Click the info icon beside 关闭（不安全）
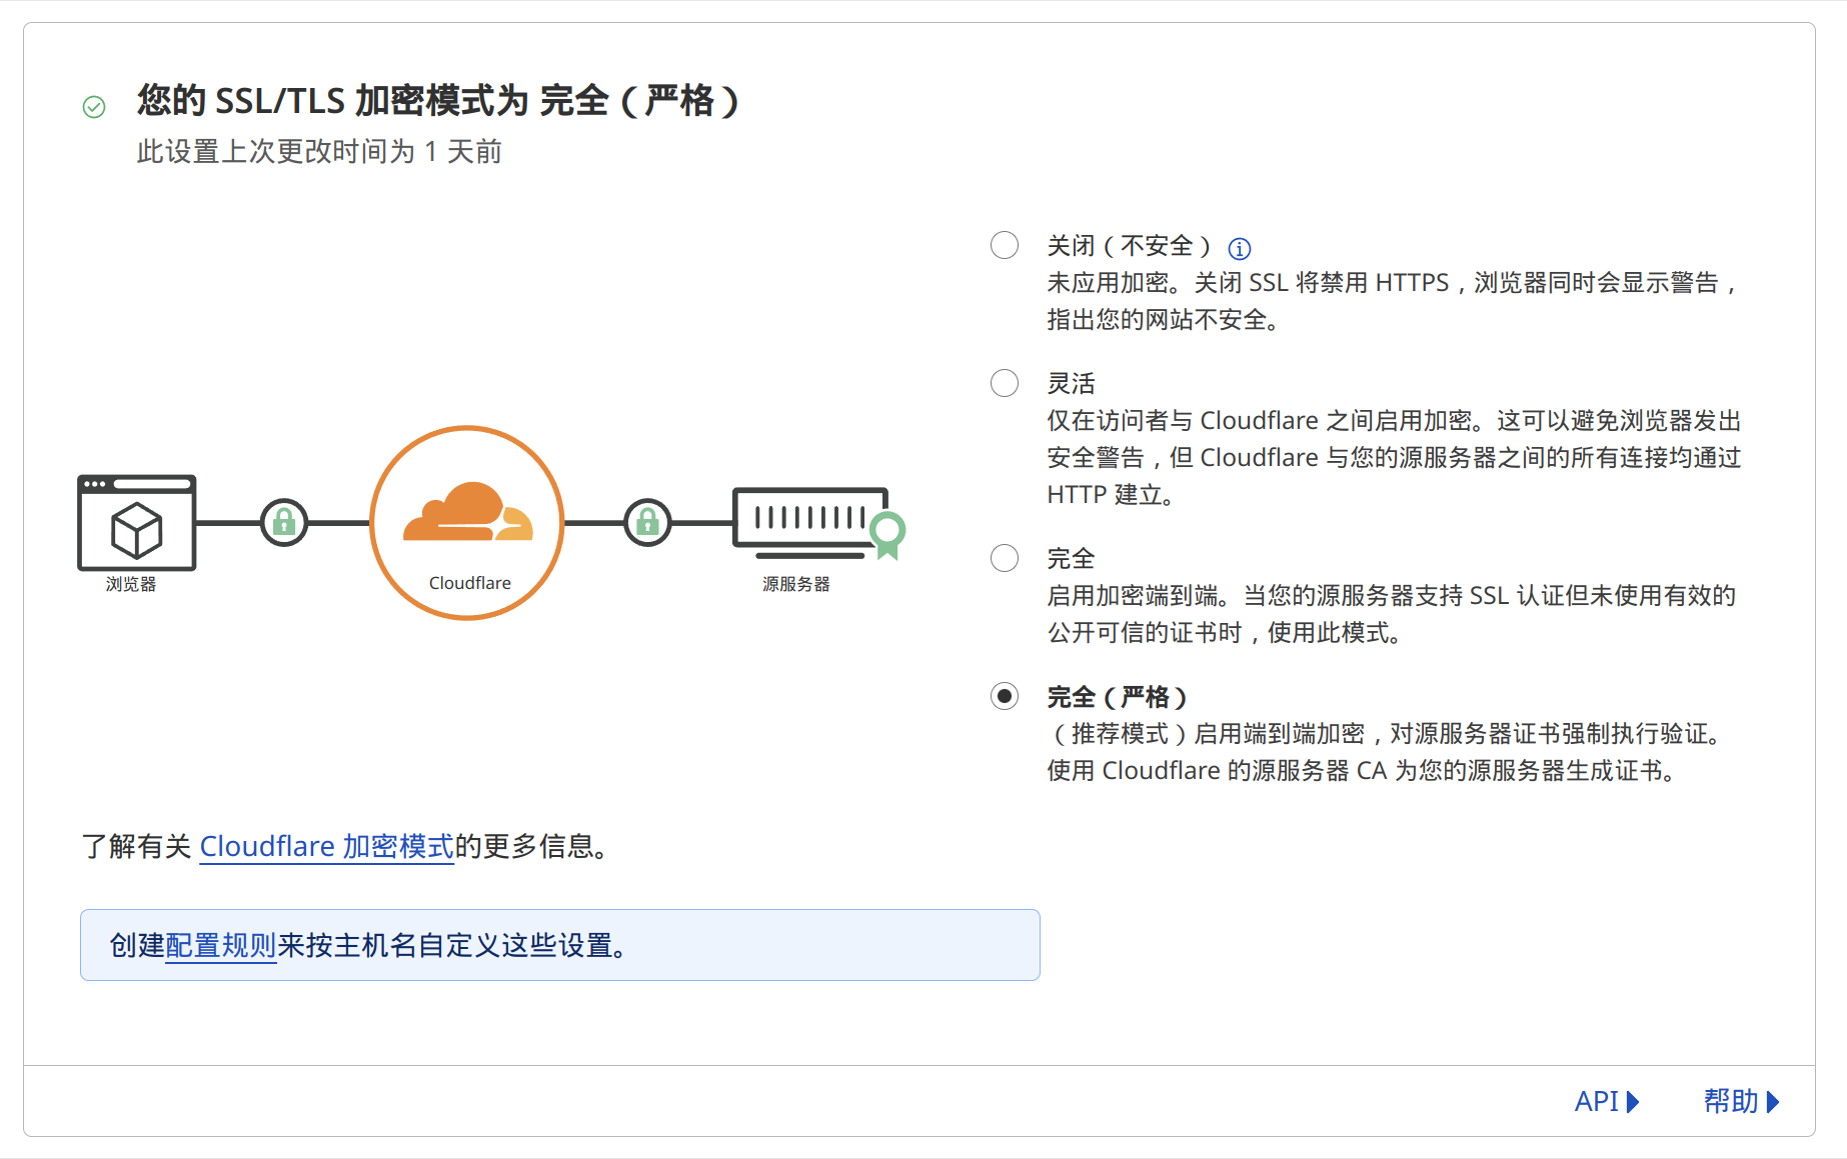Image resolution: width=1847 pixels, height=1159 pixels. (1239, 248)
